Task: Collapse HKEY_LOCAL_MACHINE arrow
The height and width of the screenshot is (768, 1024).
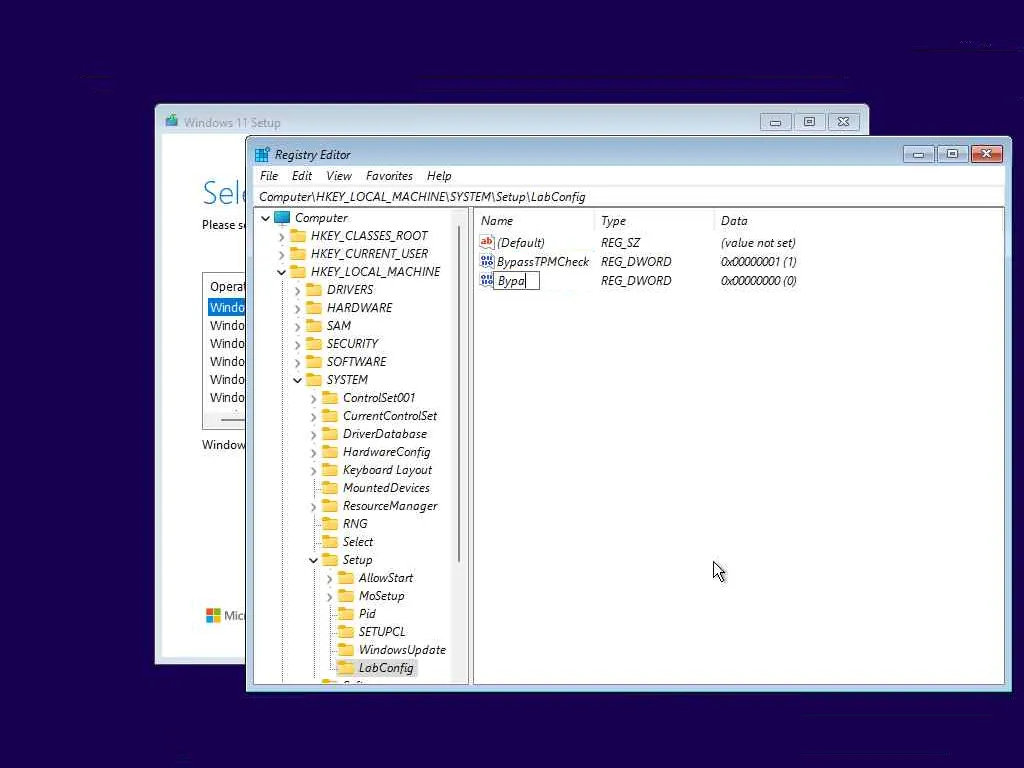Action: pyautogui.click(x=281, y=272)
